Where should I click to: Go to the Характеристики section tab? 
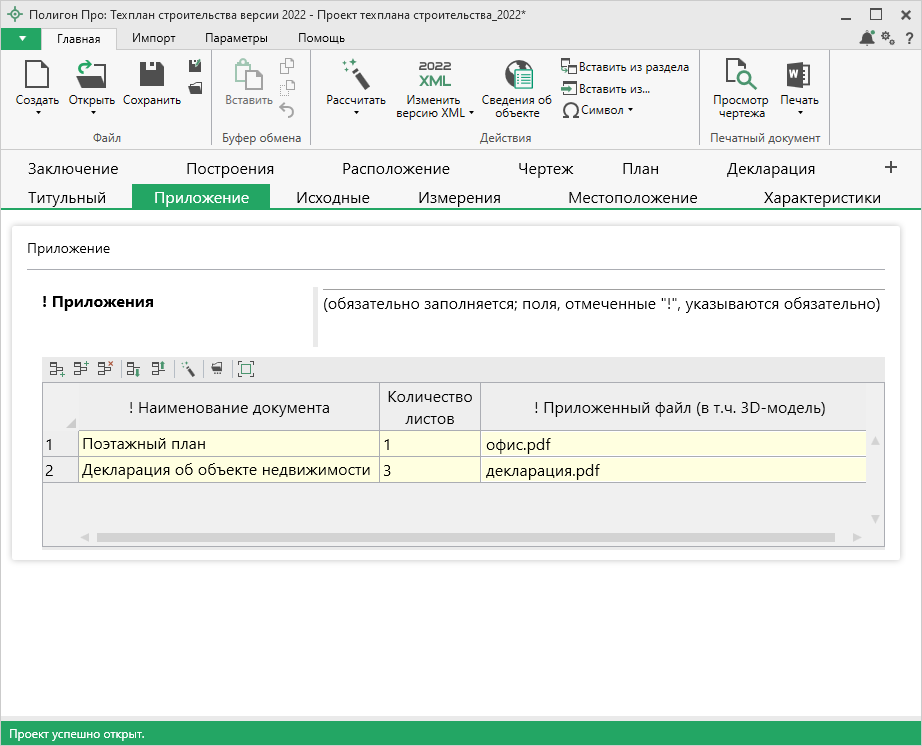(821, 197)
